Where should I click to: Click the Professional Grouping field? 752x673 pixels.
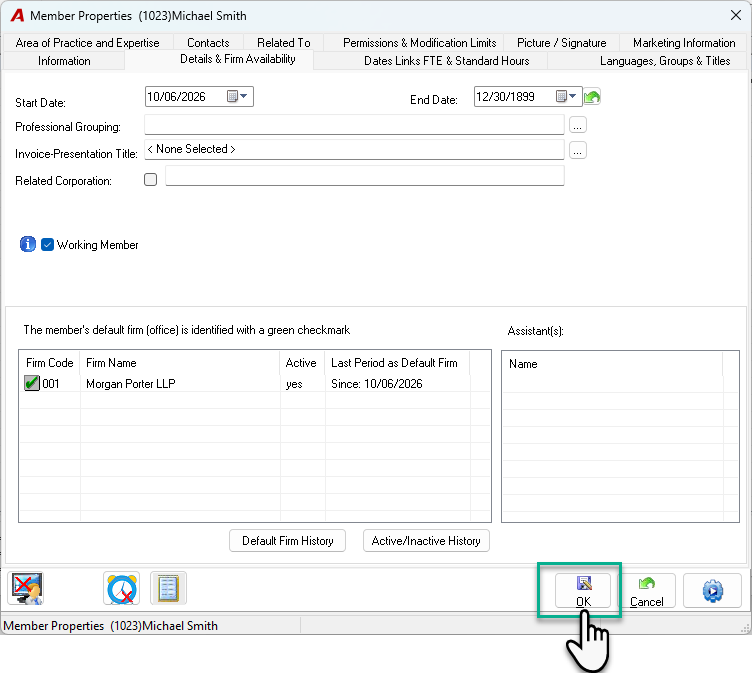(x=354, y=125)
